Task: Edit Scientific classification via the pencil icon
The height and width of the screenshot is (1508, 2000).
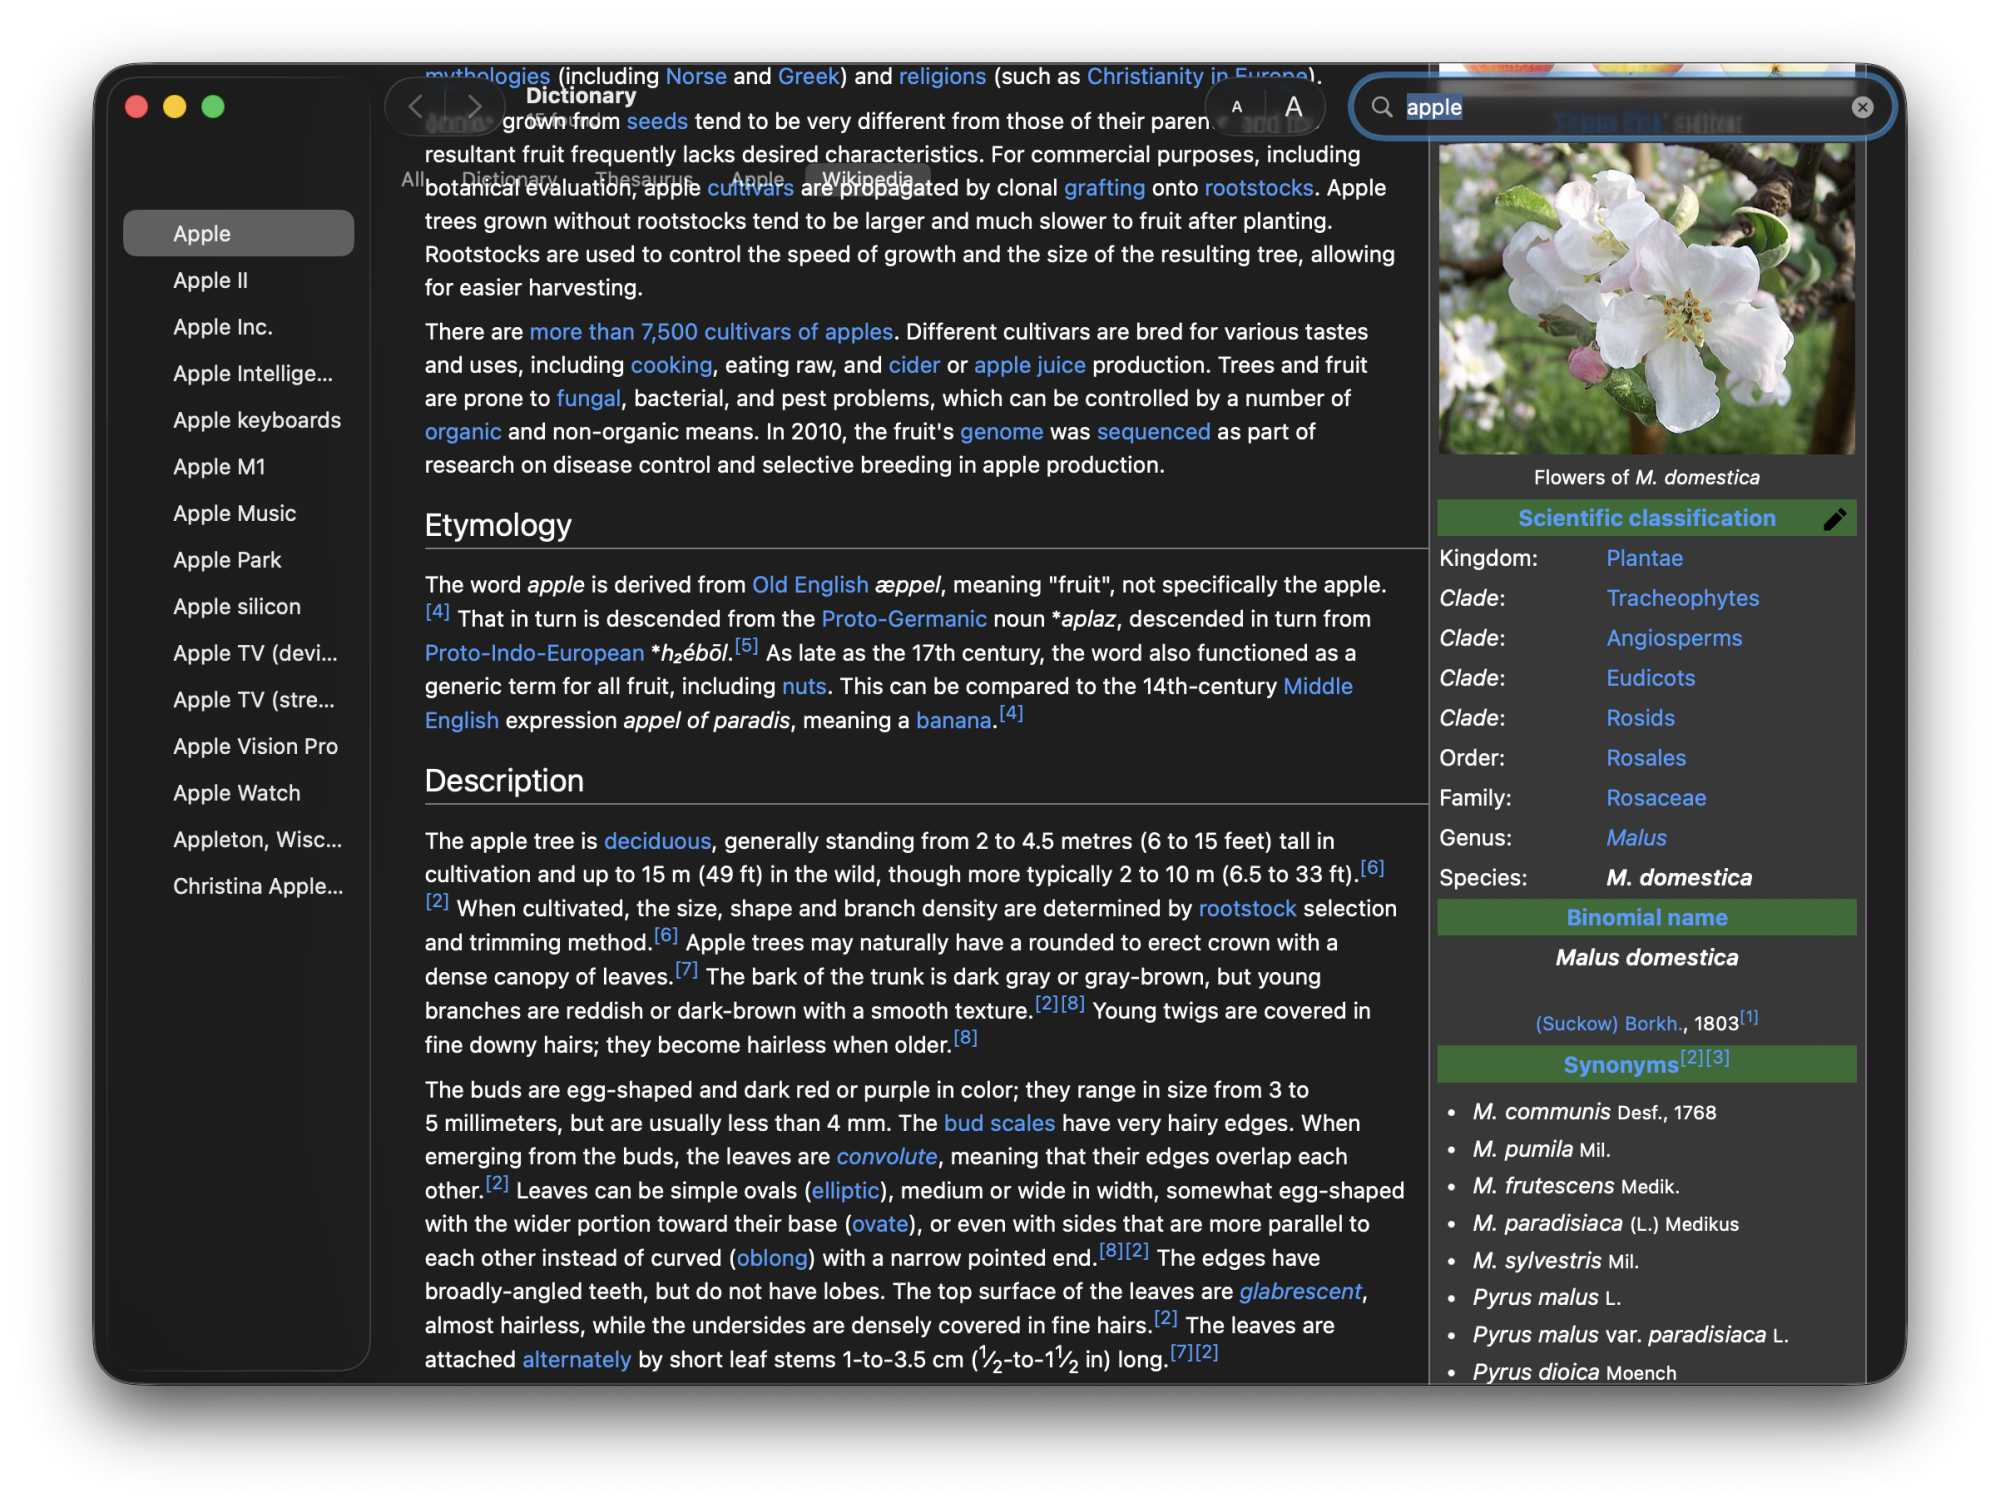Action: (1834, 519)
